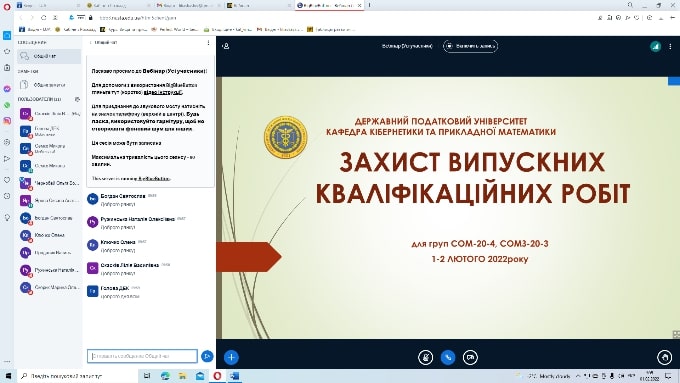Select user Чернобай Ольга in user list
Image resolution: width=680 pixels, height=383 pixels.
click(49, 183)
